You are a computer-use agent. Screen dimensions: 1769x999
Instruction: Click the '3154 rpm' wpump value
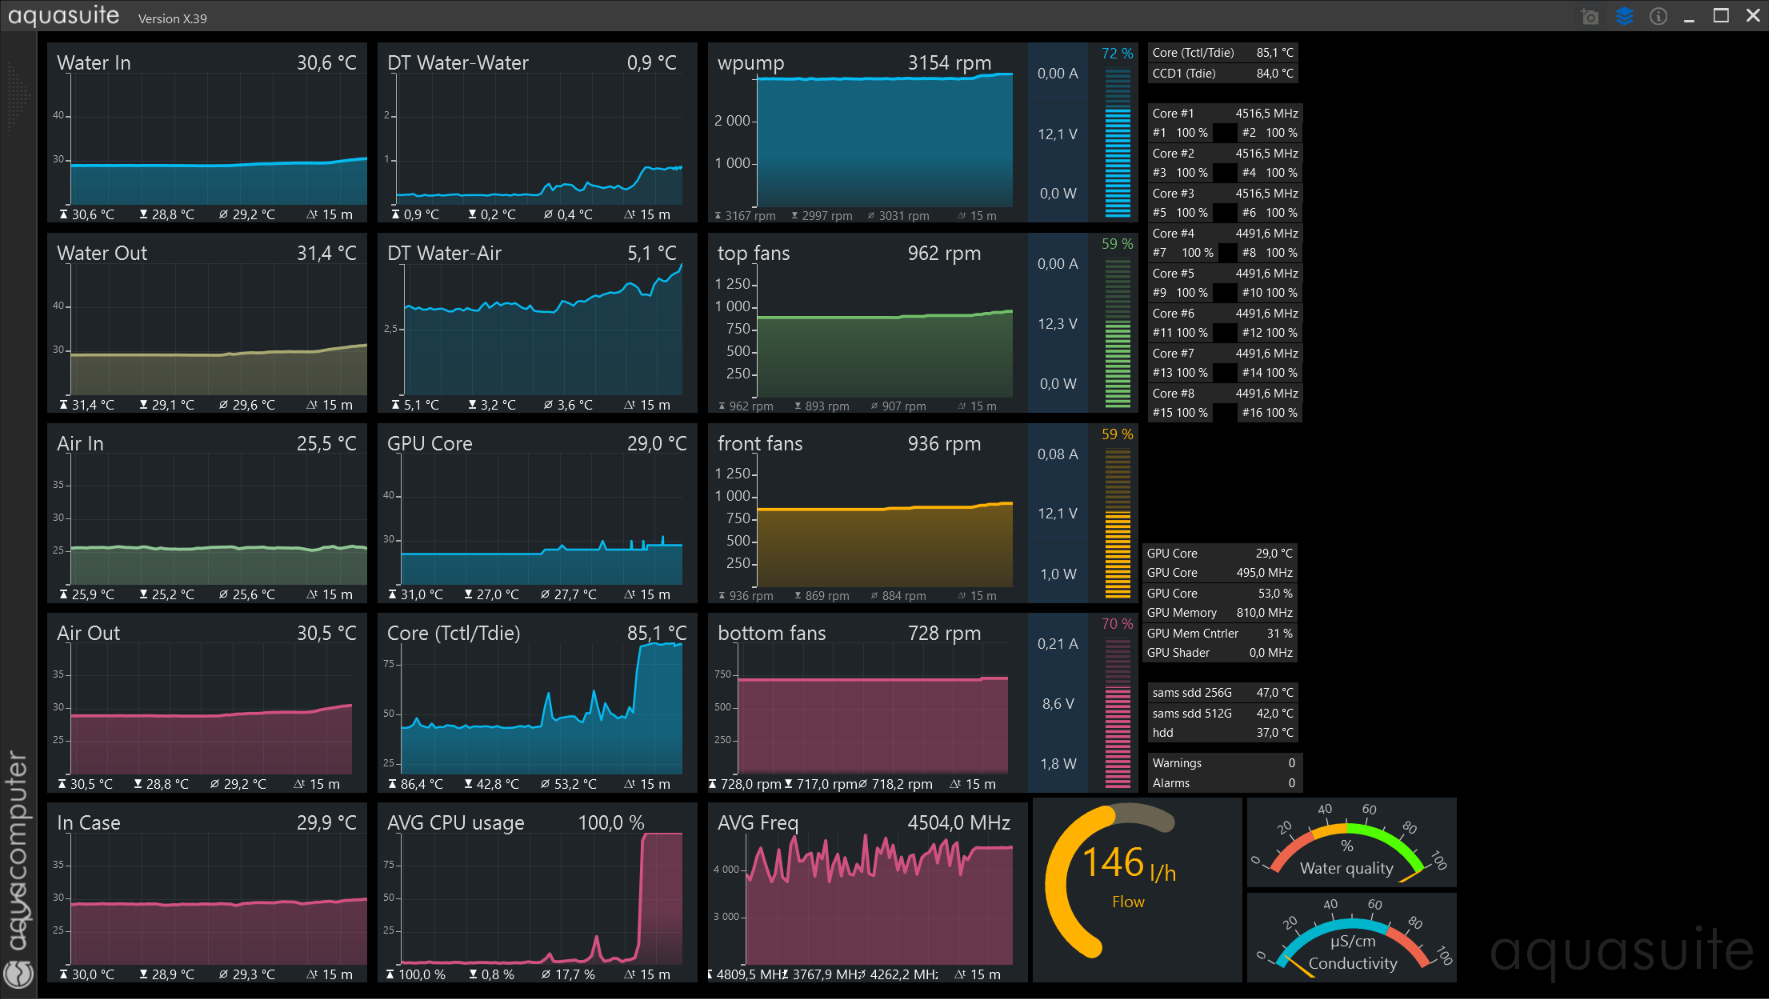[949, 63]
